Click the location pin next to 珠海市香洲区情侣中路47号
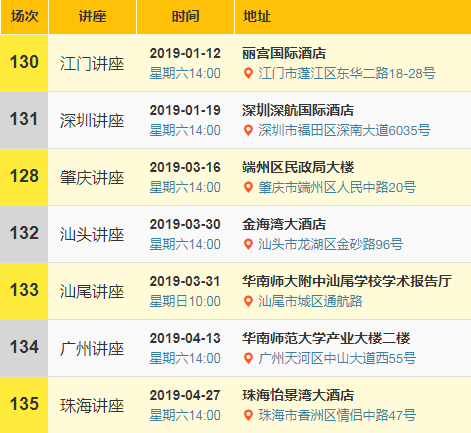The image size is (471, 433). (248, 415)
